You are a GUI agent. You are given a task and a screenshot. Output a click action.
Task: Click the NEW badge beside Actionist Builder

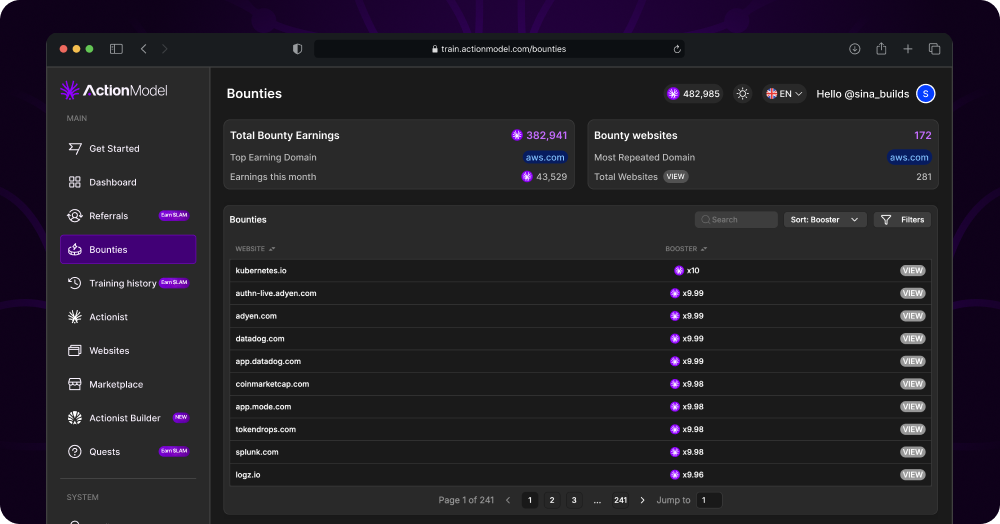181,418
